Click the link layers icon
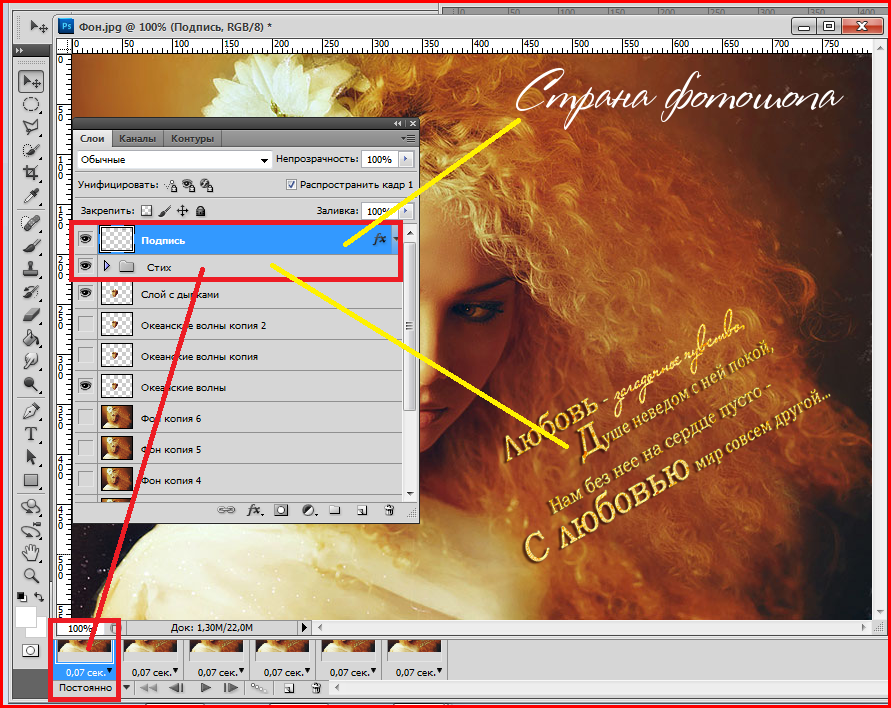Screen dimensions: 891x708 226,510
